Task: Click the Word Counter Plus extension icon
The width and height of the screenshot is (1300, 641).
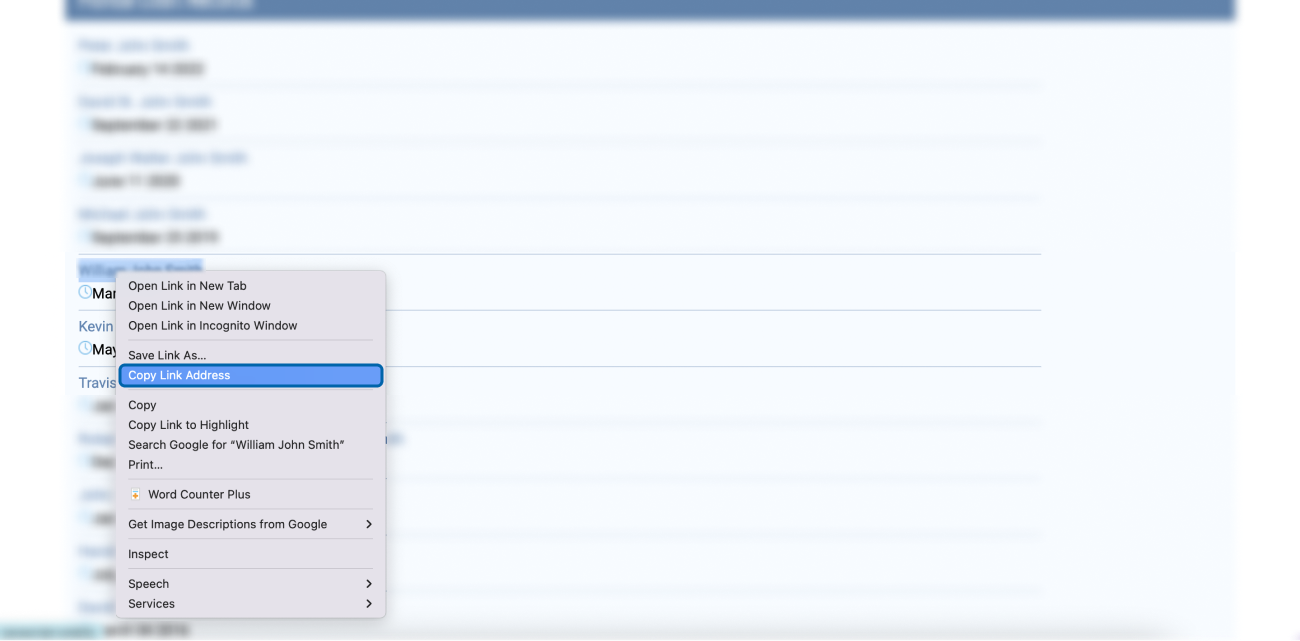Action: 135,495
